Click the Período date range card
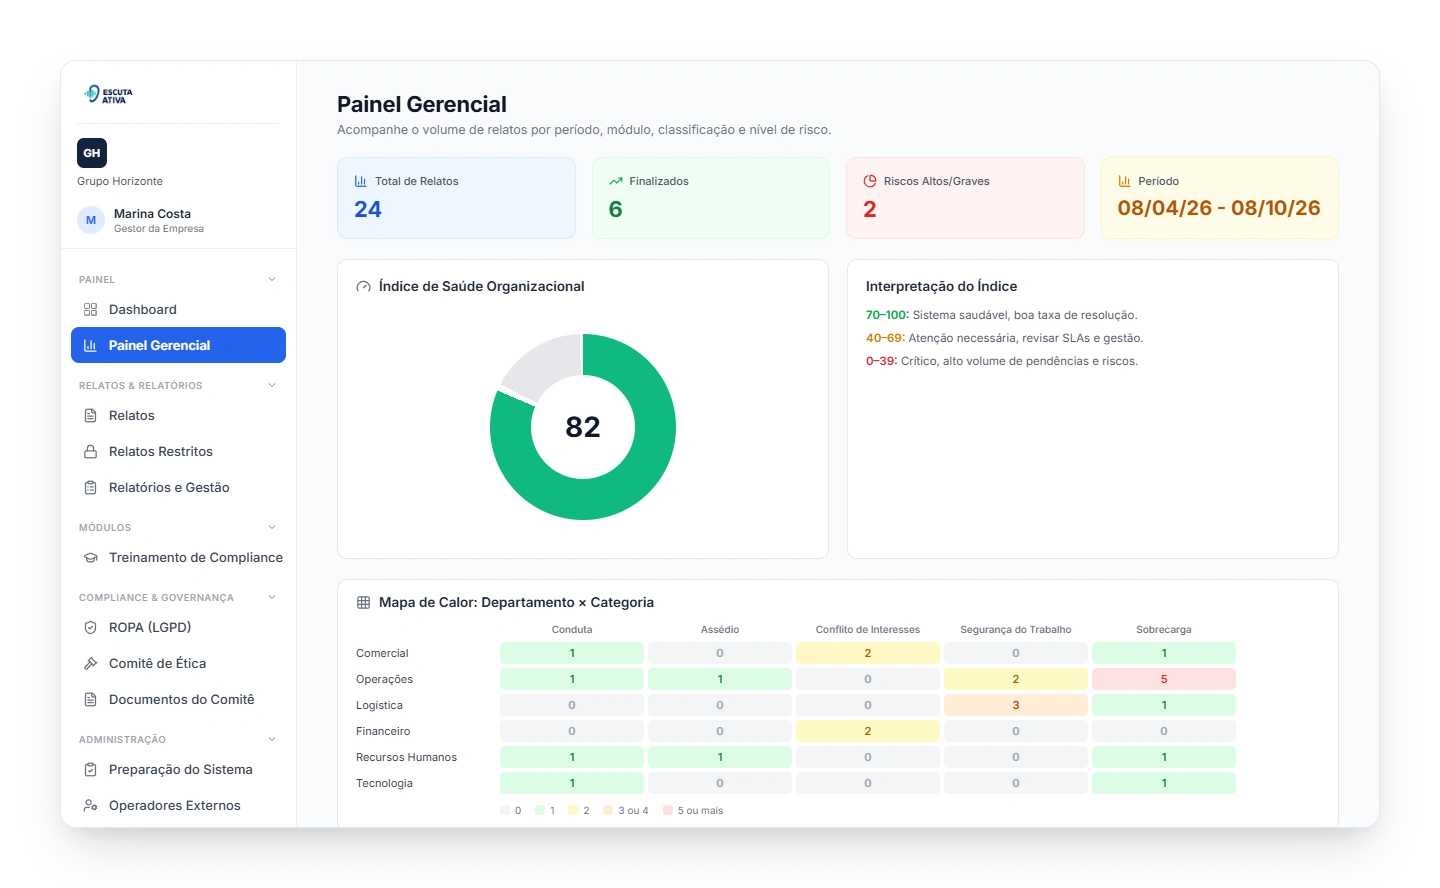 click(x=1219, y=198)
